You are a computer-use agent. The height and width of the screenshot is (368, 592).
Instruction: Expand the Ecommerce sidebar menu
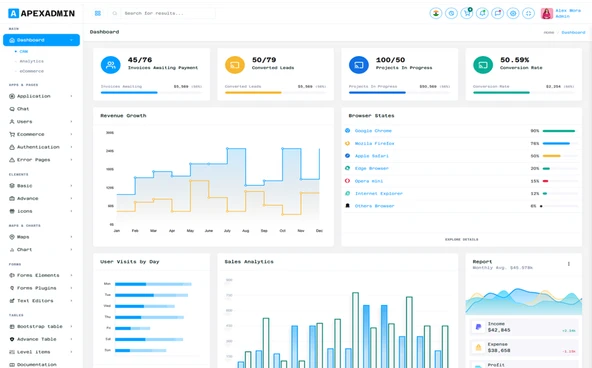[42, 134]
